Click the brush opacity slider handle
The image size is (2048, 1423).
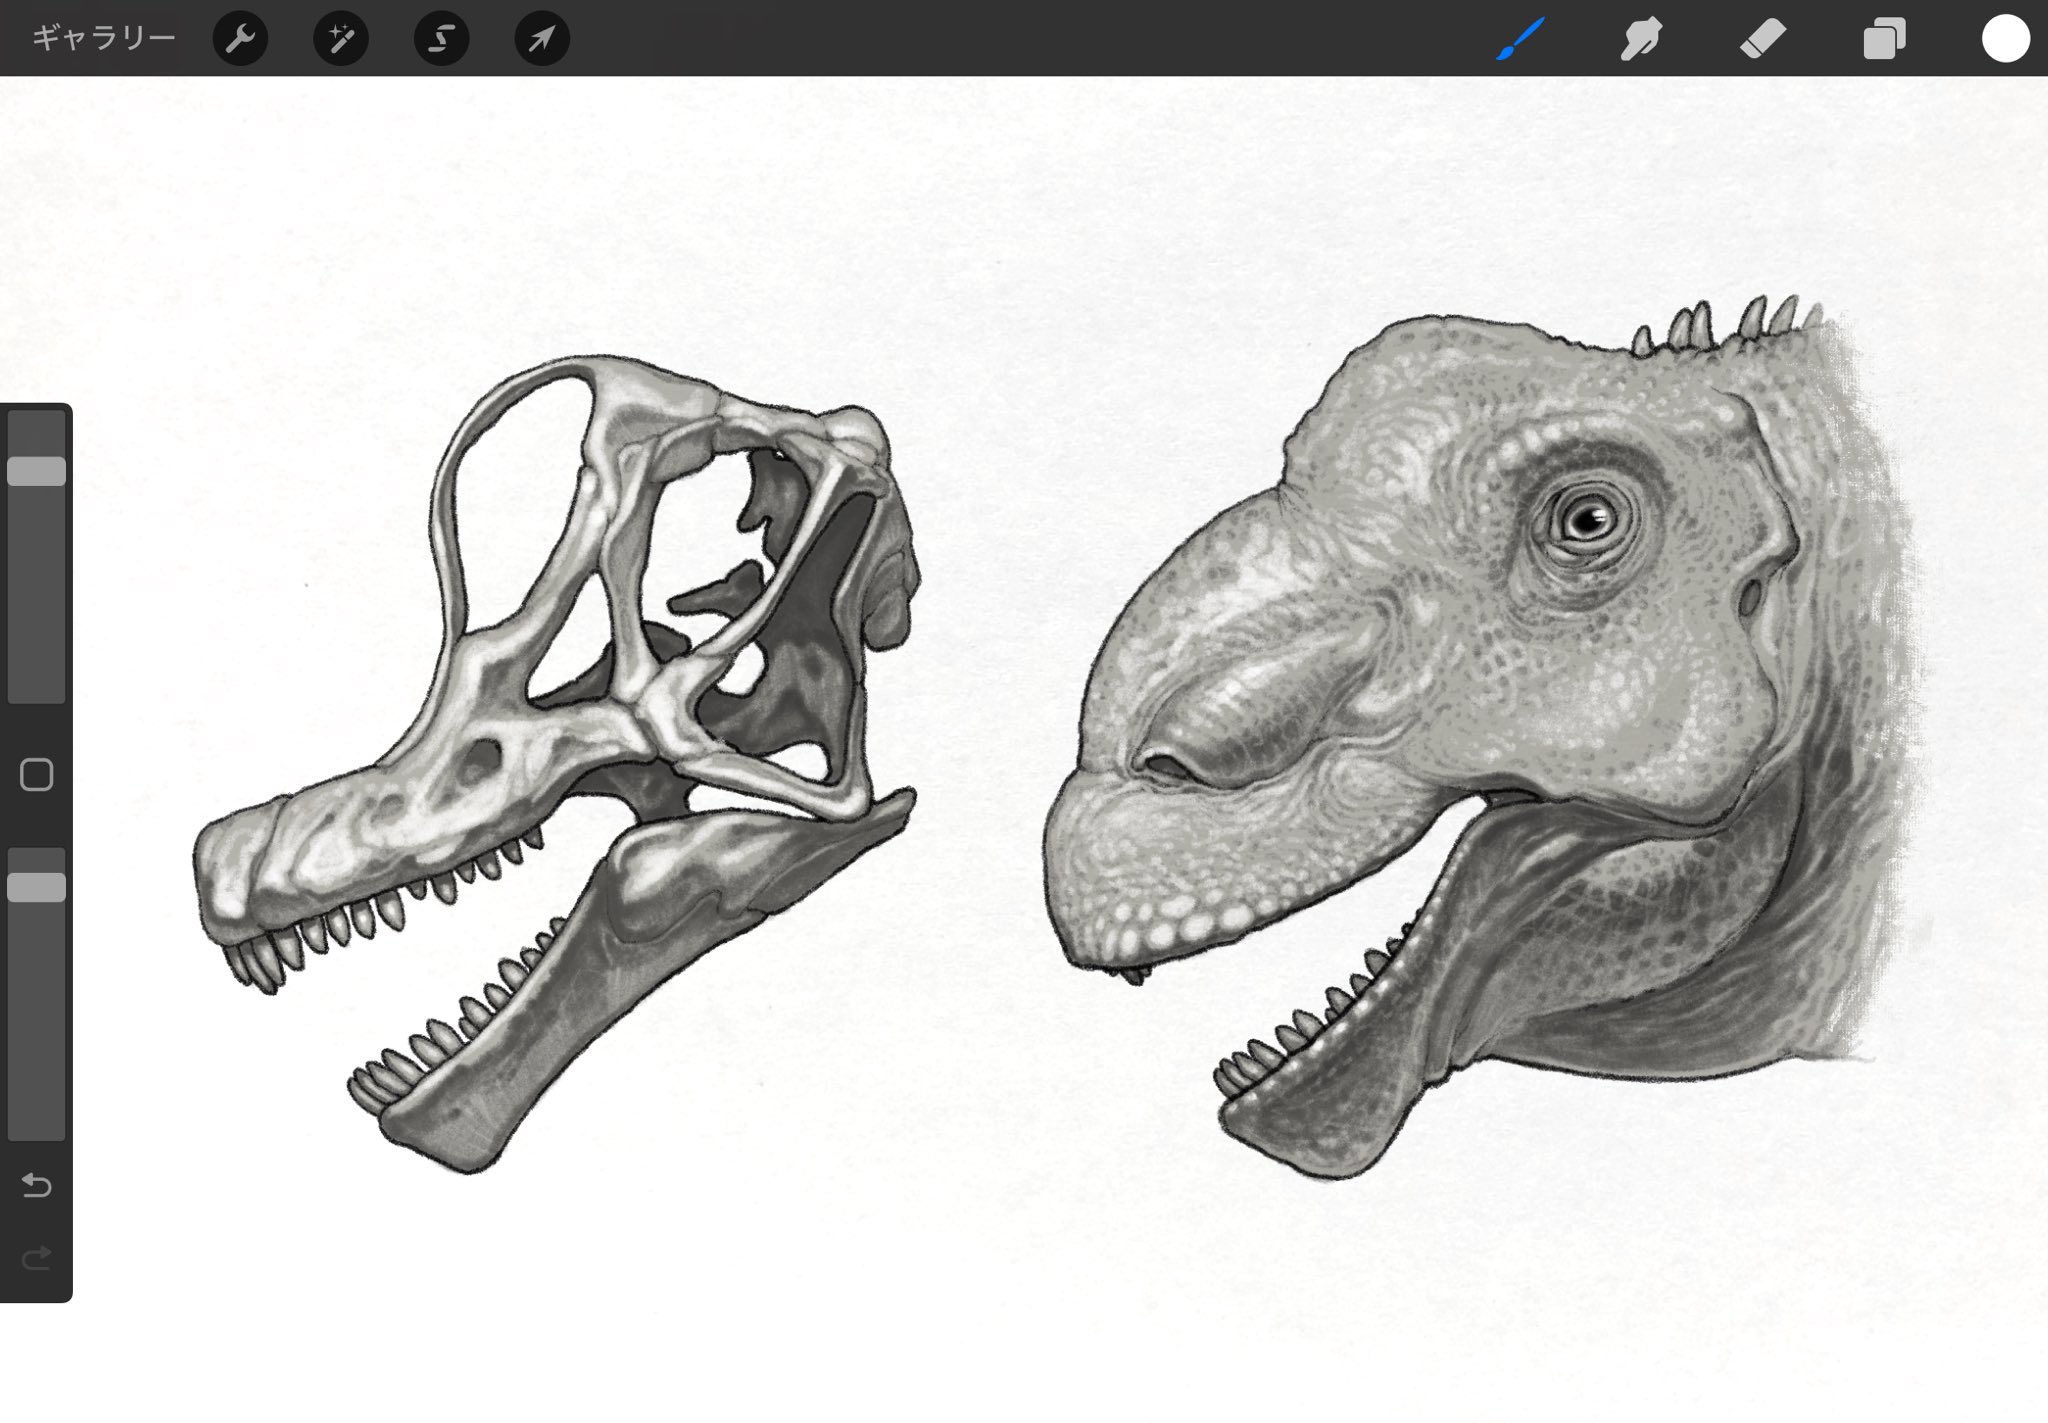37,887
